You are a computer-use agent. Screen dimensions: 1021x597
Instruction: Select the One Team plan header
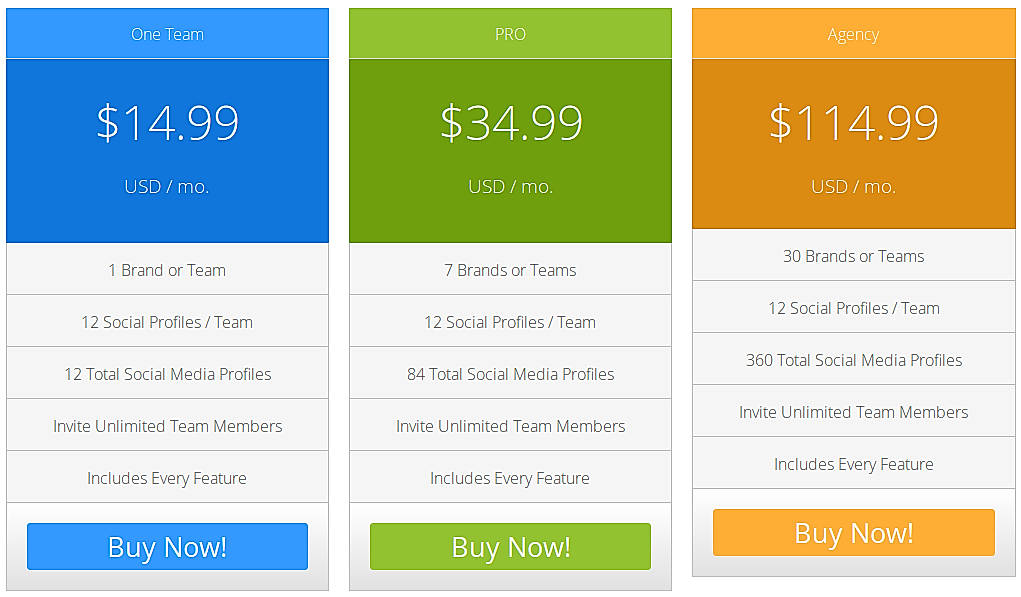[167, 34]
